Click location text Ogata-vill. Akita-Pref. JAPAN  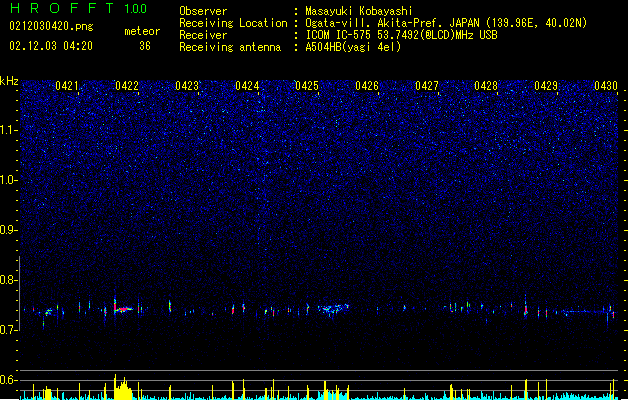(392, 23)
